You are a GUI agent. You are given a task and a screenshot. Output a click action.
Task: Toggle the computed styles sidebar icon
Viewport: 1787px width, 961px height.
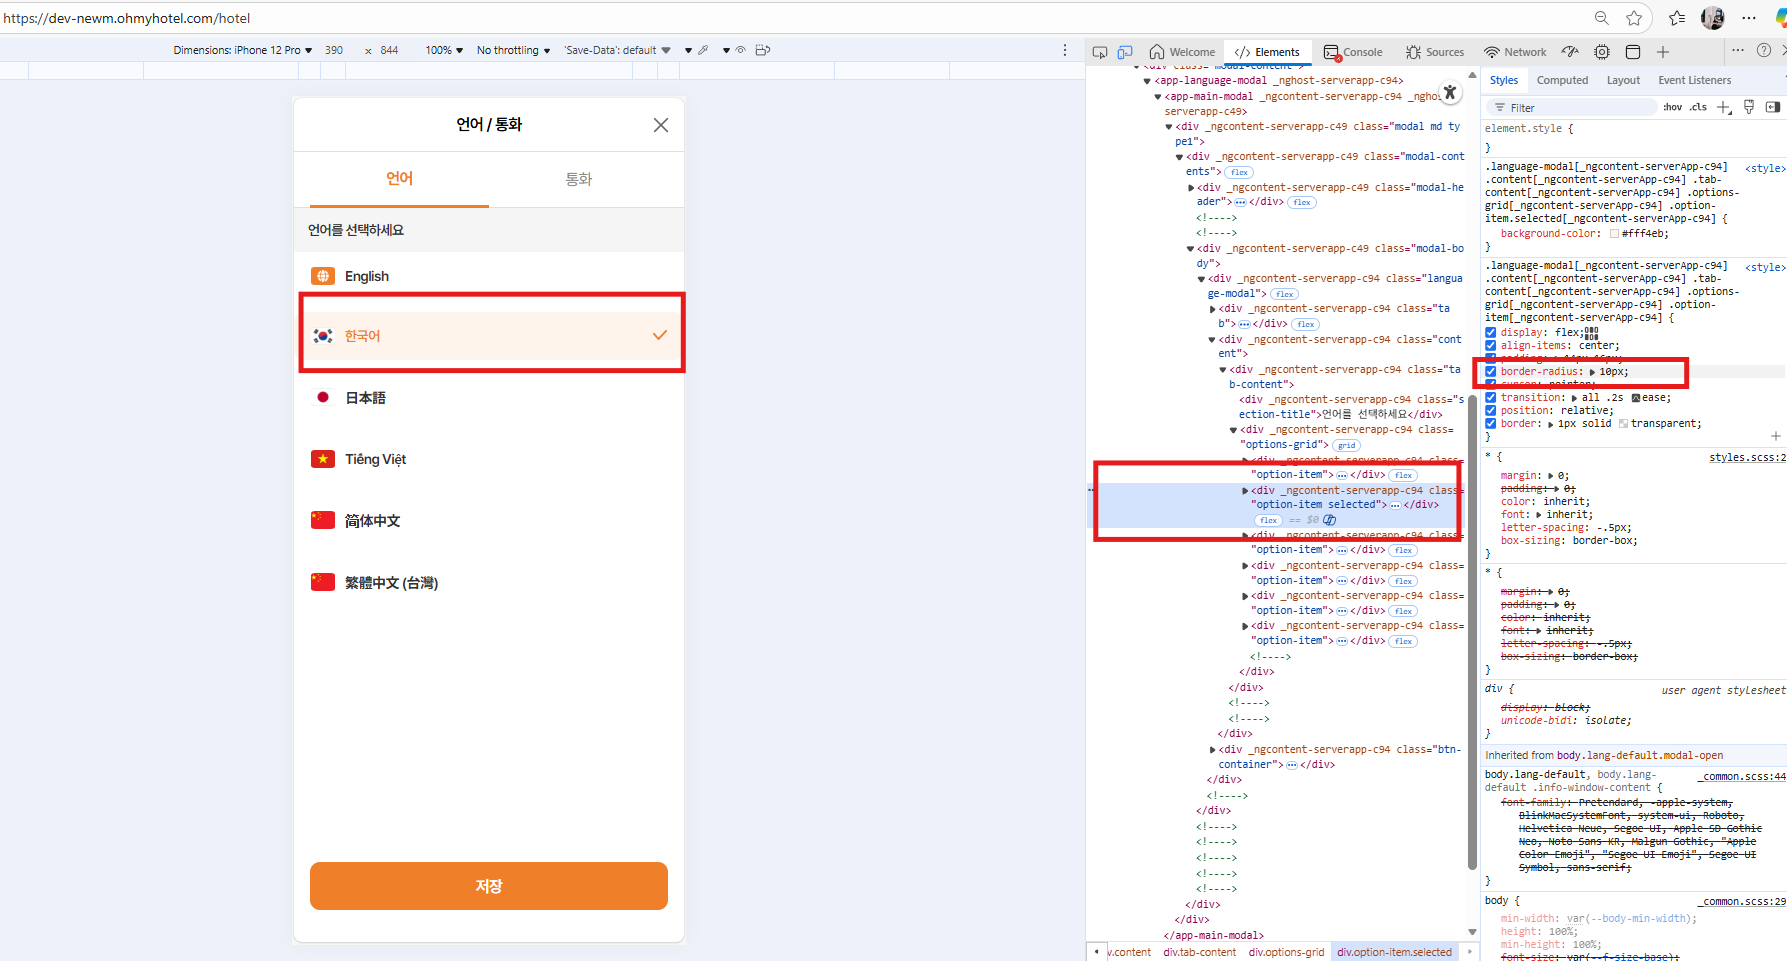click(1773, 108)
